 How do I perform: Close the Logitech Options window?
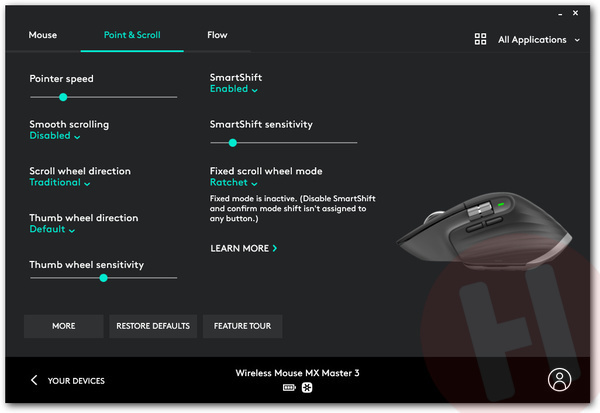576,13
